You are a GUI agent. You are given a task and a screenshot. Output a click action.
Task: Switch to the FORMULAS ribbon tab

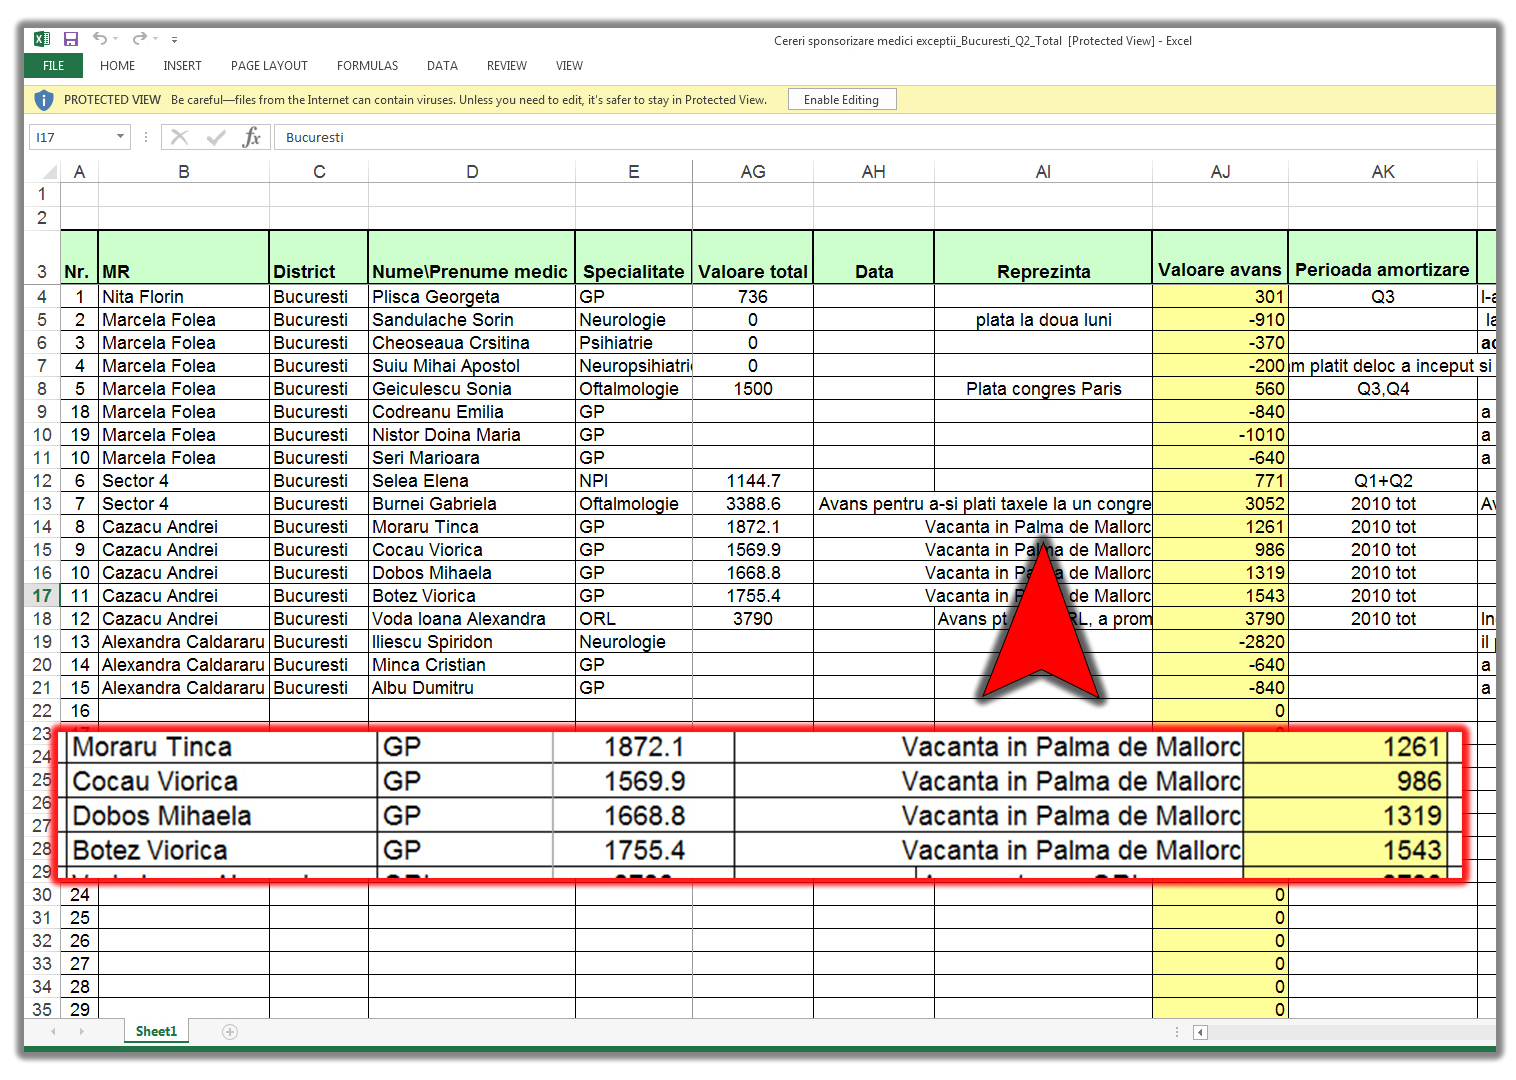pos(367,66)
